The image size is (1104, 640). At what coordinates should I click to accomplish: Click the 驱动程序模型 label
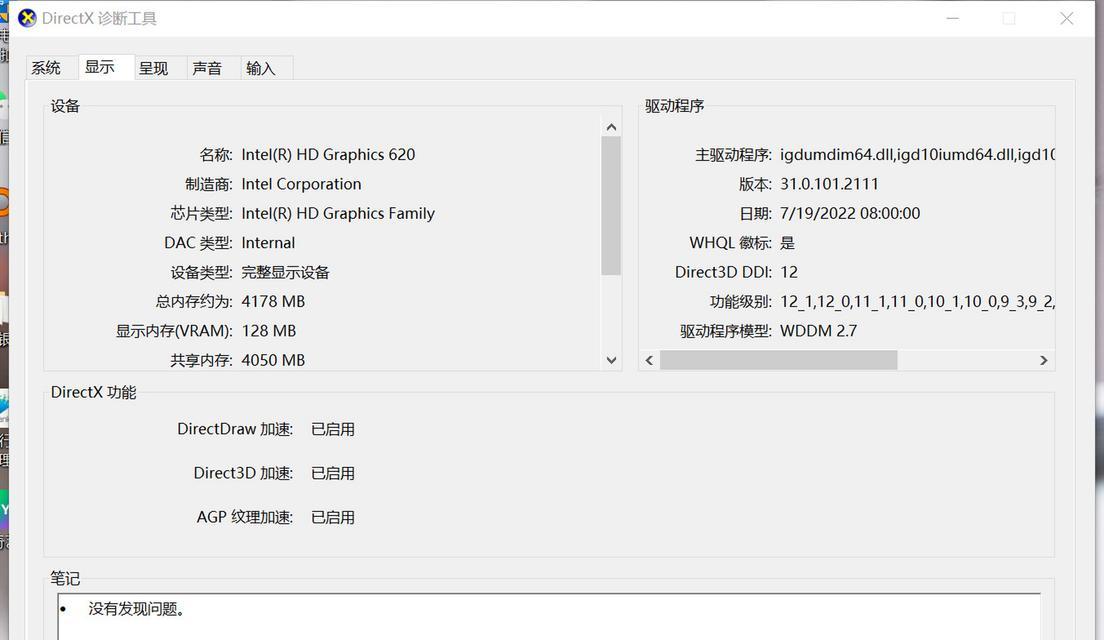(x=726, y=331)
